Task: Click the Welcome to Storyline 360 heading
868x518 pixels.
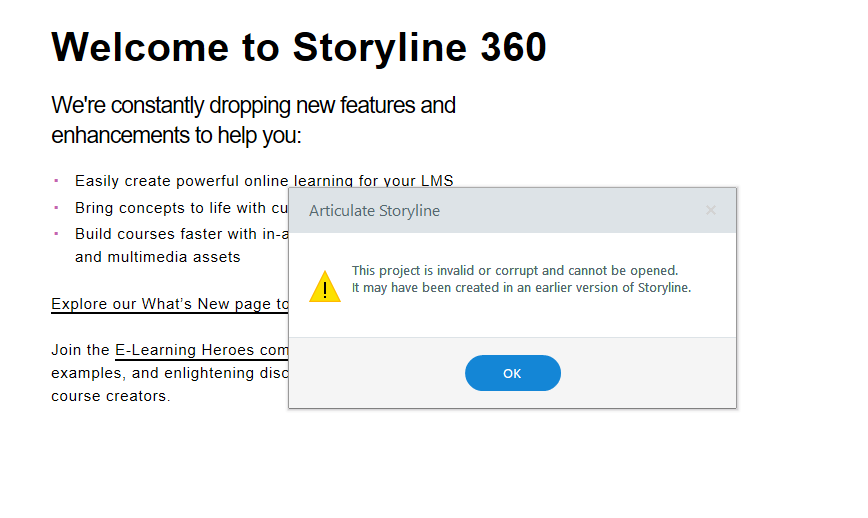Action: click(299, 47)
